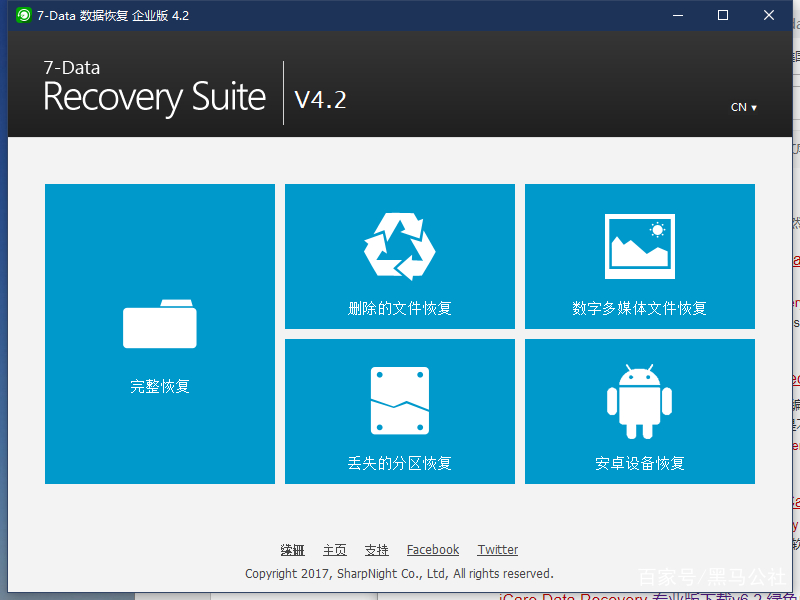This screenshot has height=600, width=800.
Task: Click the damaged disk icon for partition recovery
Action: [x=399, y=401]
